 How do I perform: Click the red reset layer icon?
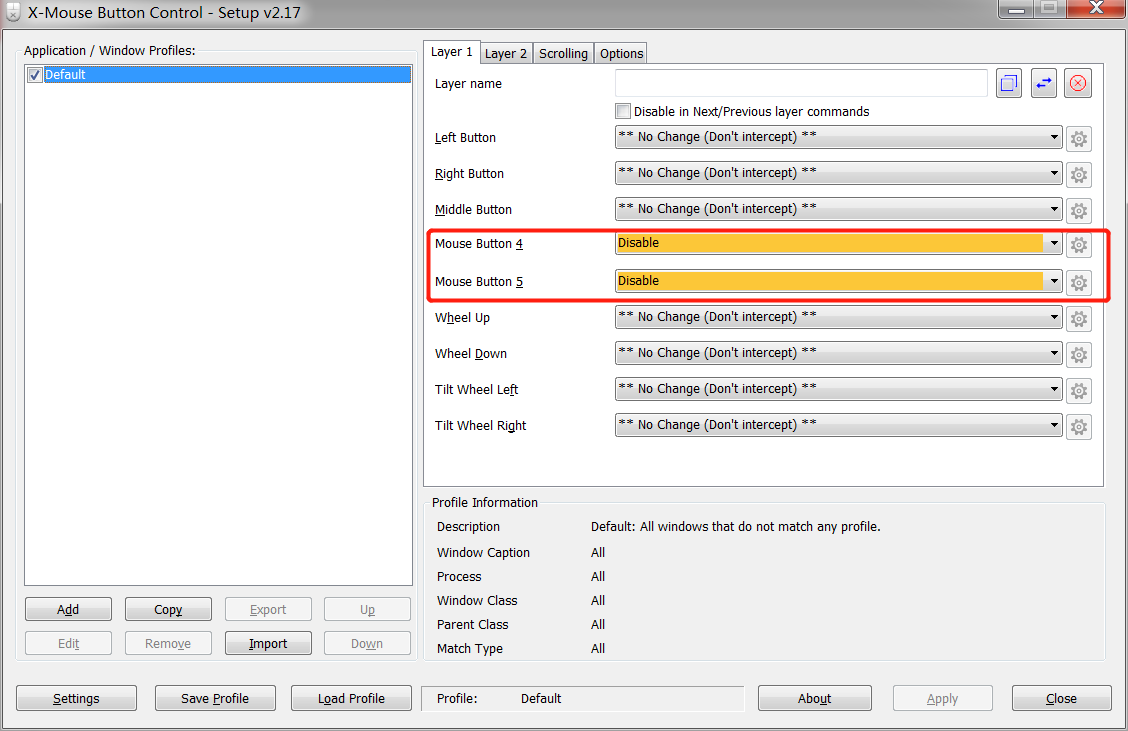point(1078,83)
